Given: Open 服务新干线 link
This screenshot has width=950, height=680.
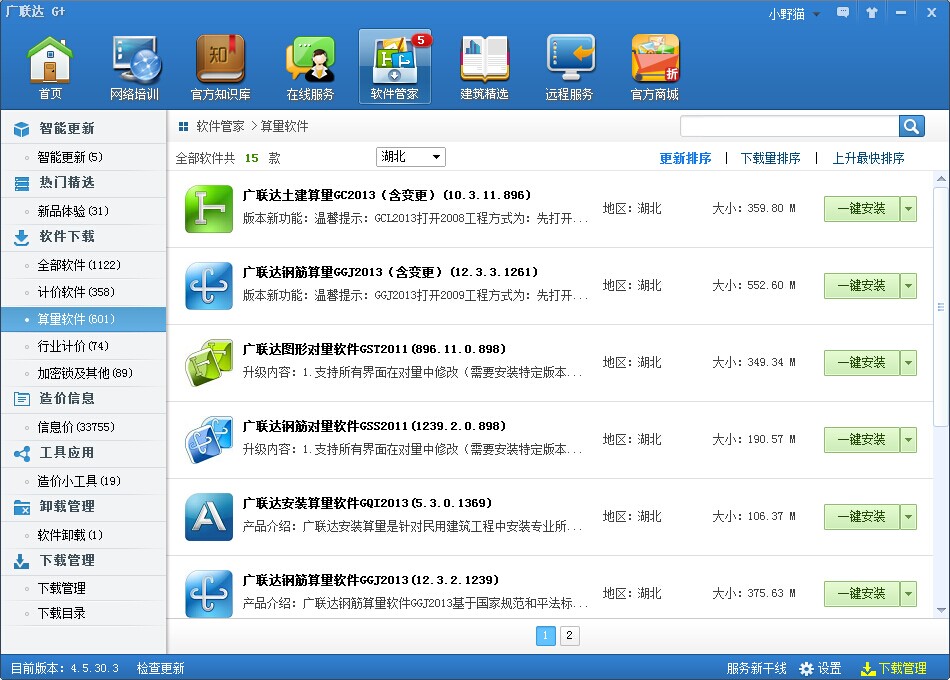Looking at the screenshot, I should tap(756, 668).
